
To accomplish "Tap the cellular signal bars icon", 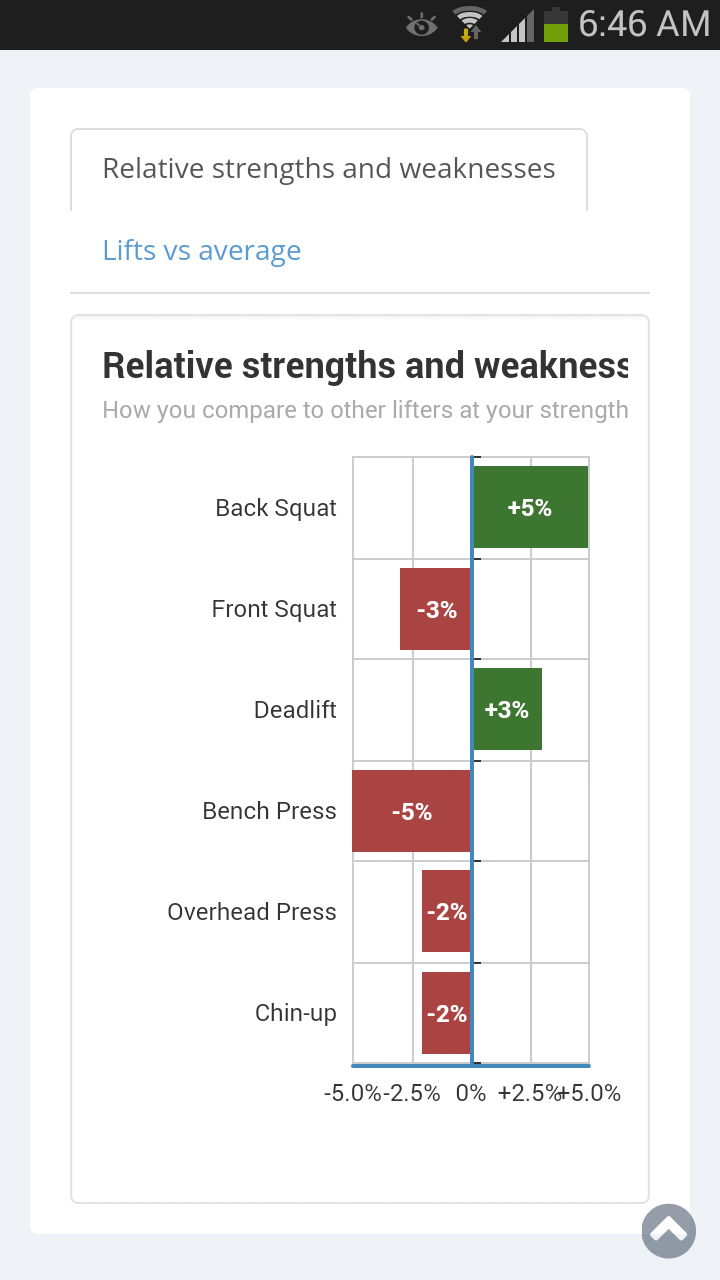I will pyautogui.click(x=517, y=26).
